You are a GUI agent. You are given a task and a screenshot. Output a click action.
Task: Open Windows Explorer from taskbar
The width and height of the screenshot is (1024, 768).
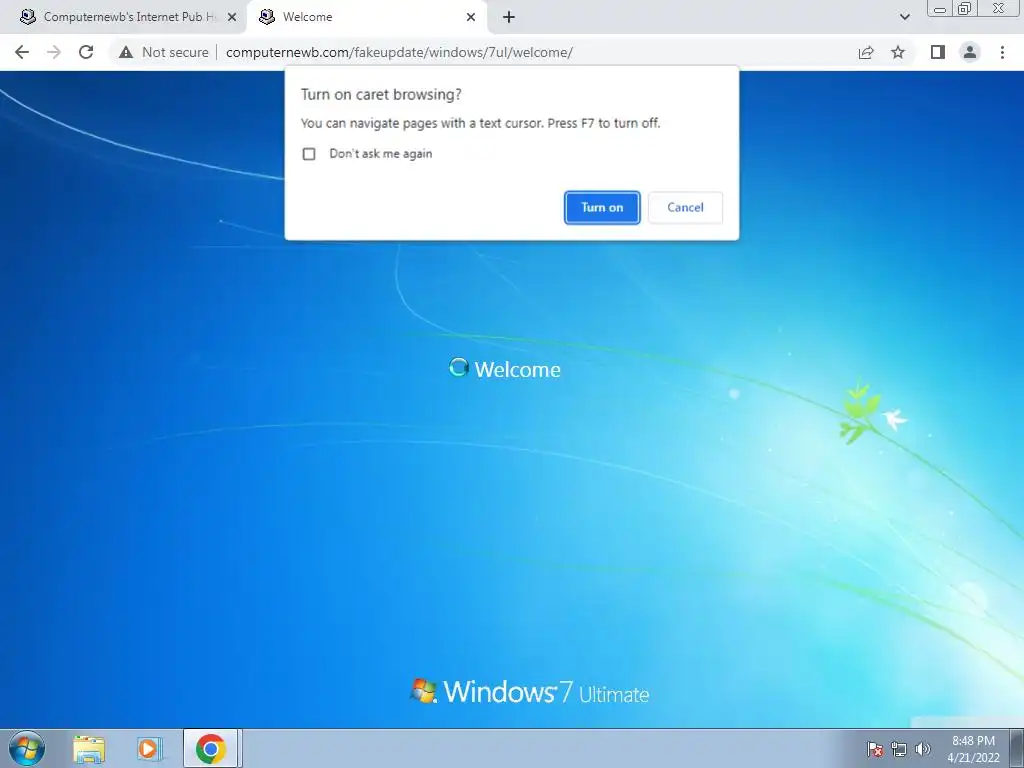[x=89, y=749]
